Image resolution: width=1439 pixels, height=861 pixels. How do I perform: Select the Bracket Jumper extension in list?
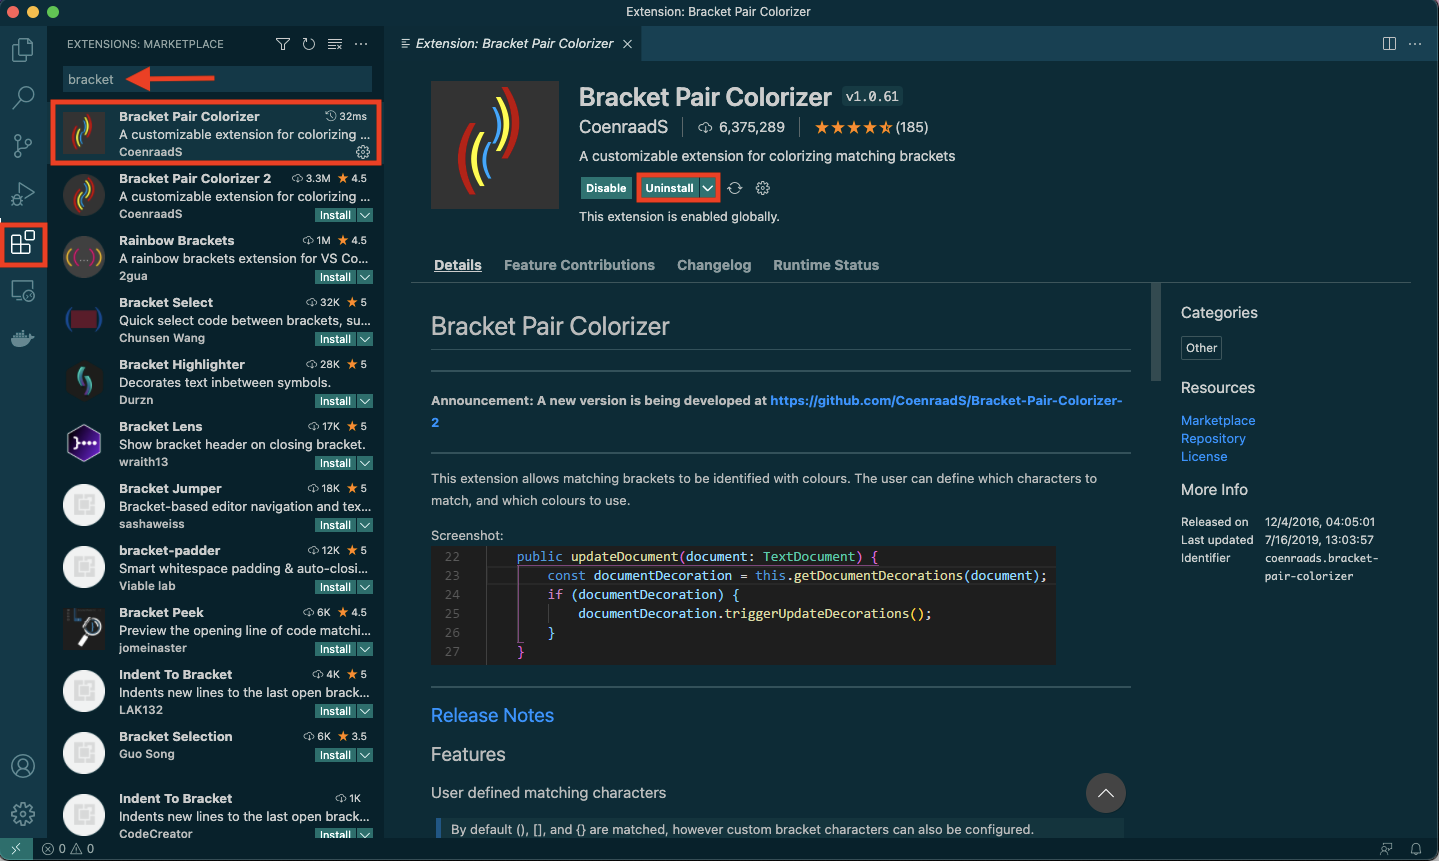pyautogui.click(x=215, y=506)
